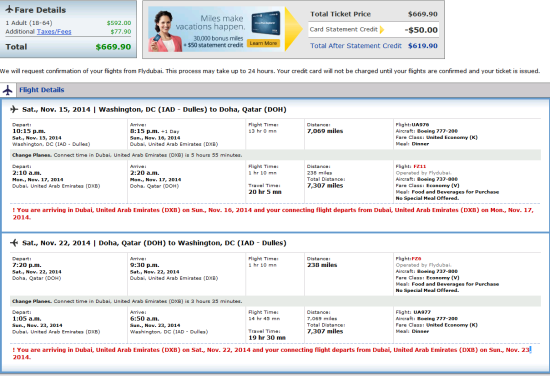Click the $669.90 Total fare amount
Image resolution: width=550 pixels, height=376 pixels.
113,47
